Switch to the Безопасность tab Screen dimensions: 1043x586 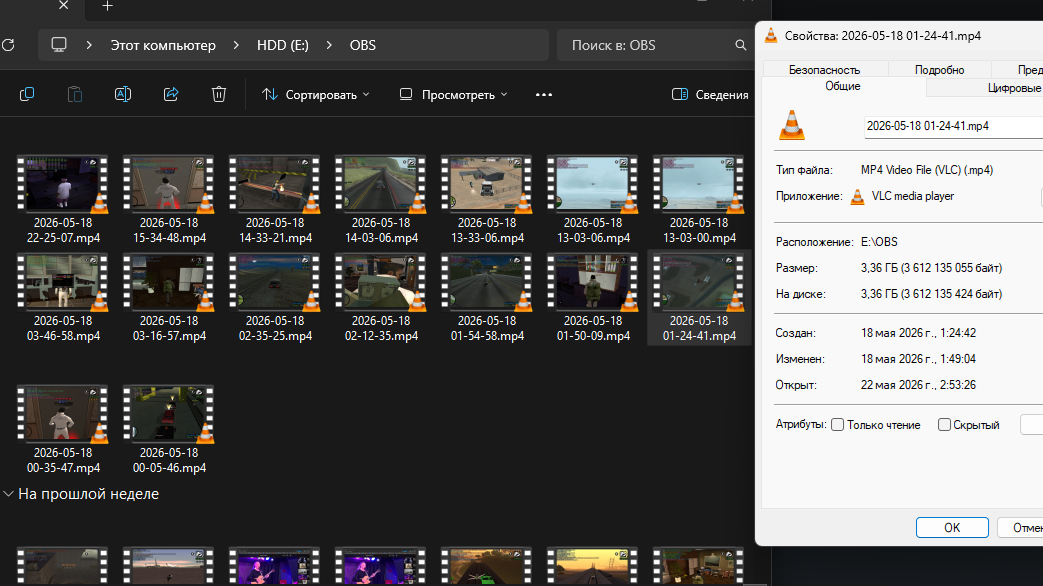[824, 70]
